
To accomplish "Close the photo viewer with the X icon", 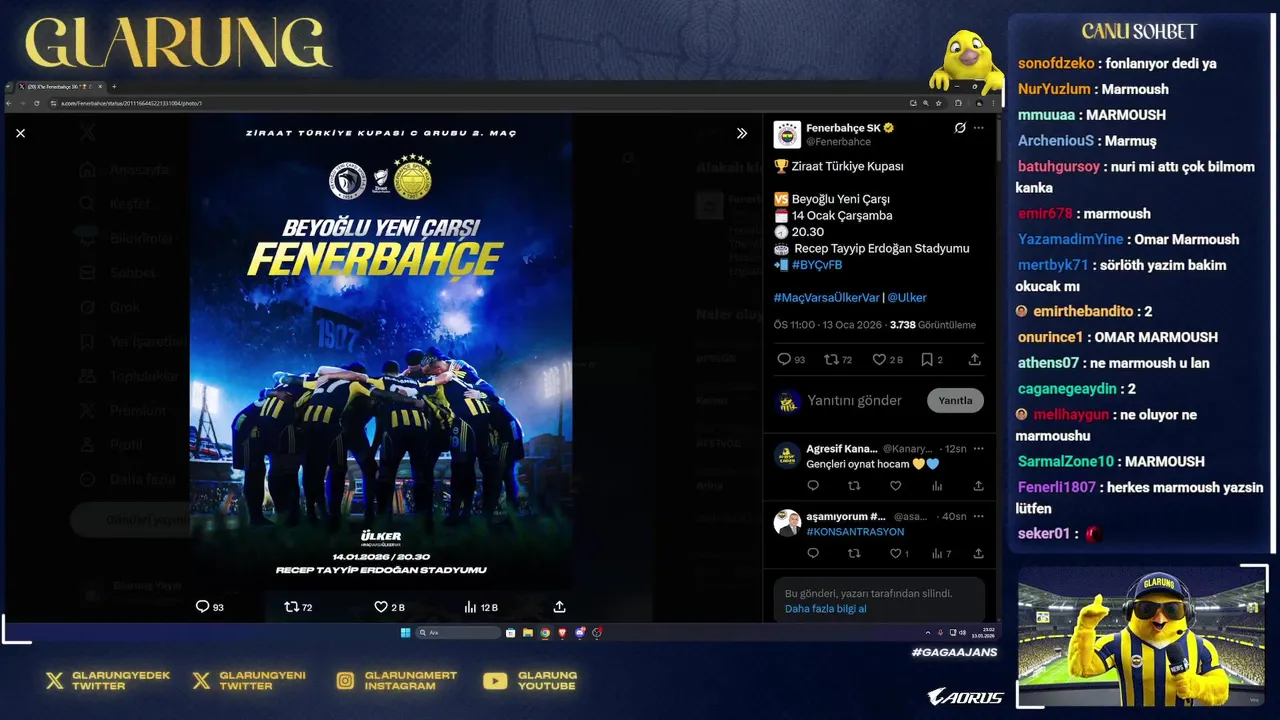I will tap(20, 133).
